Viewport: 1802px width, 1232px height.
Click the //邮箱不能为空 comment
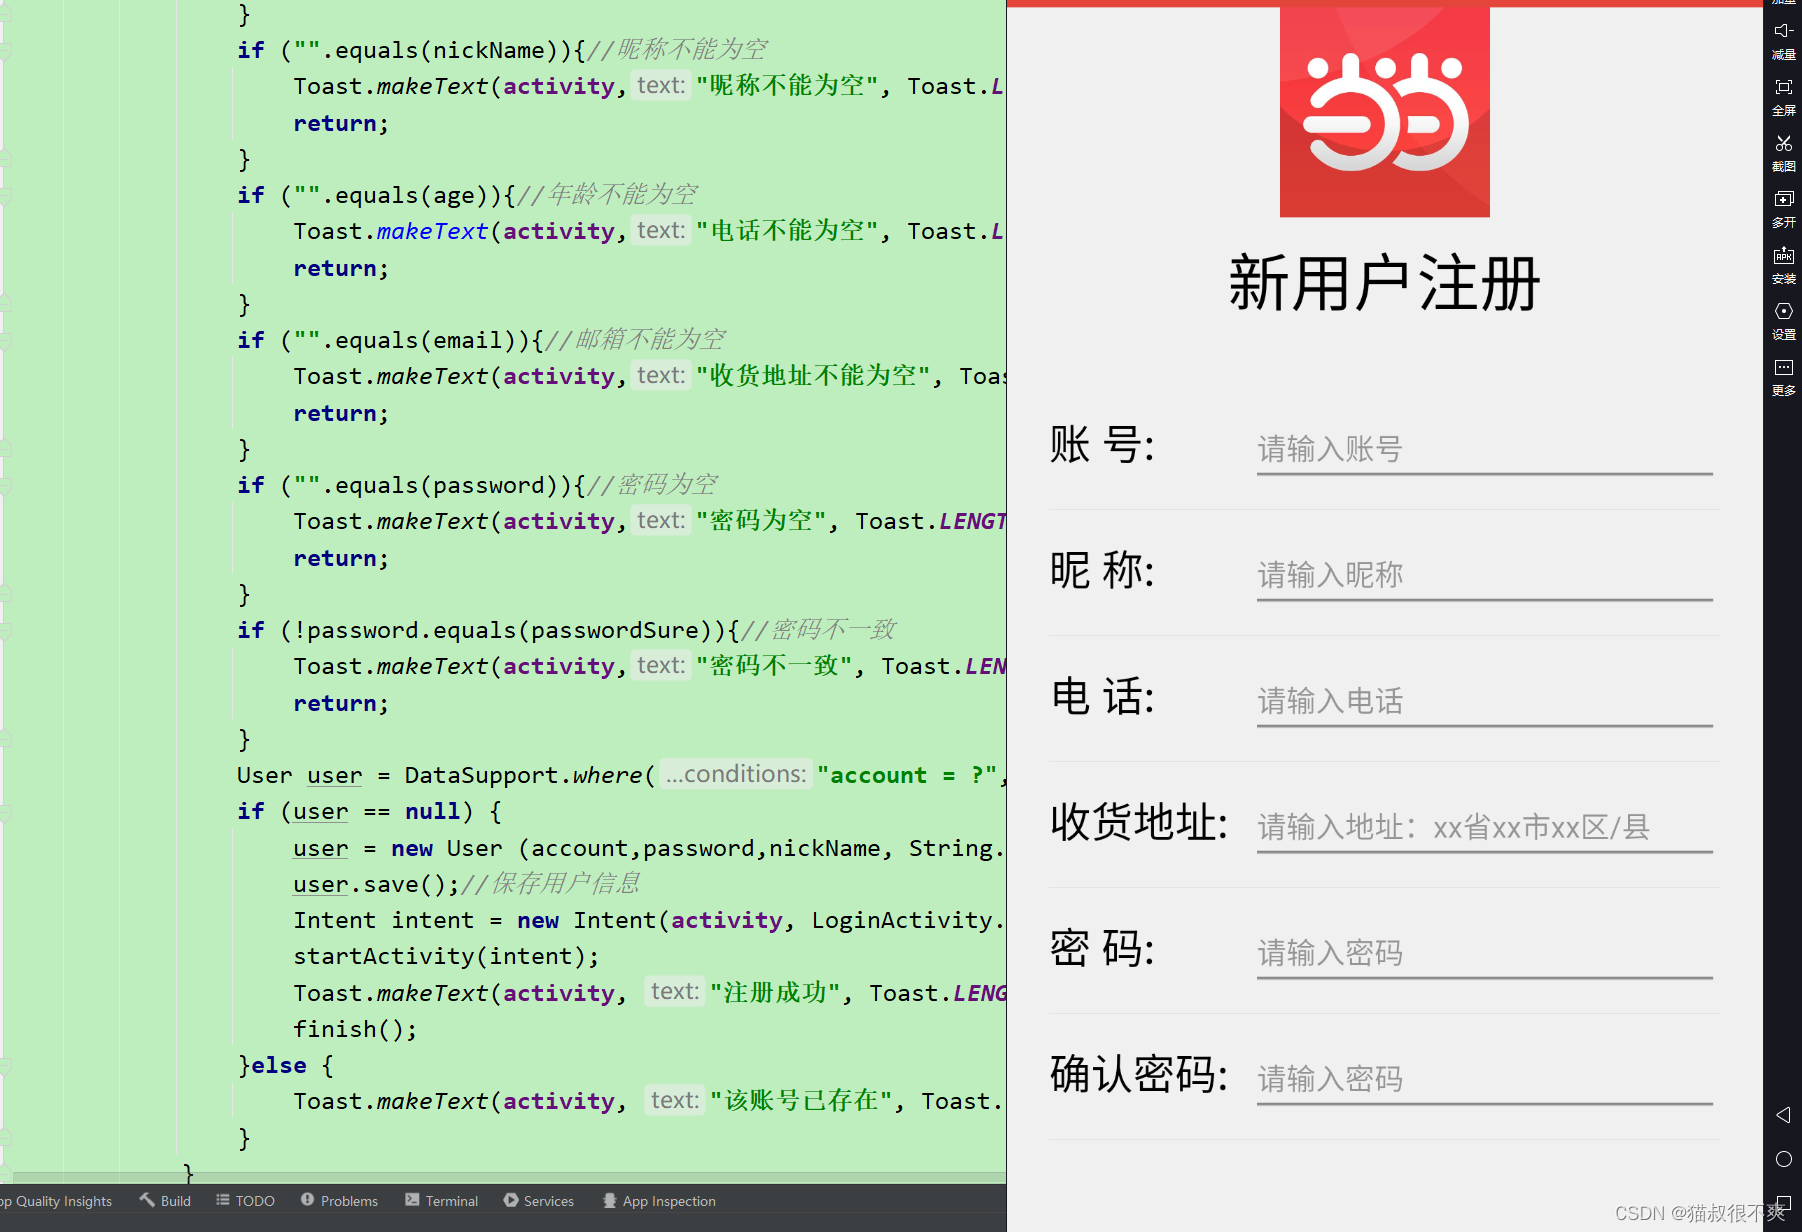coord(635,340)
